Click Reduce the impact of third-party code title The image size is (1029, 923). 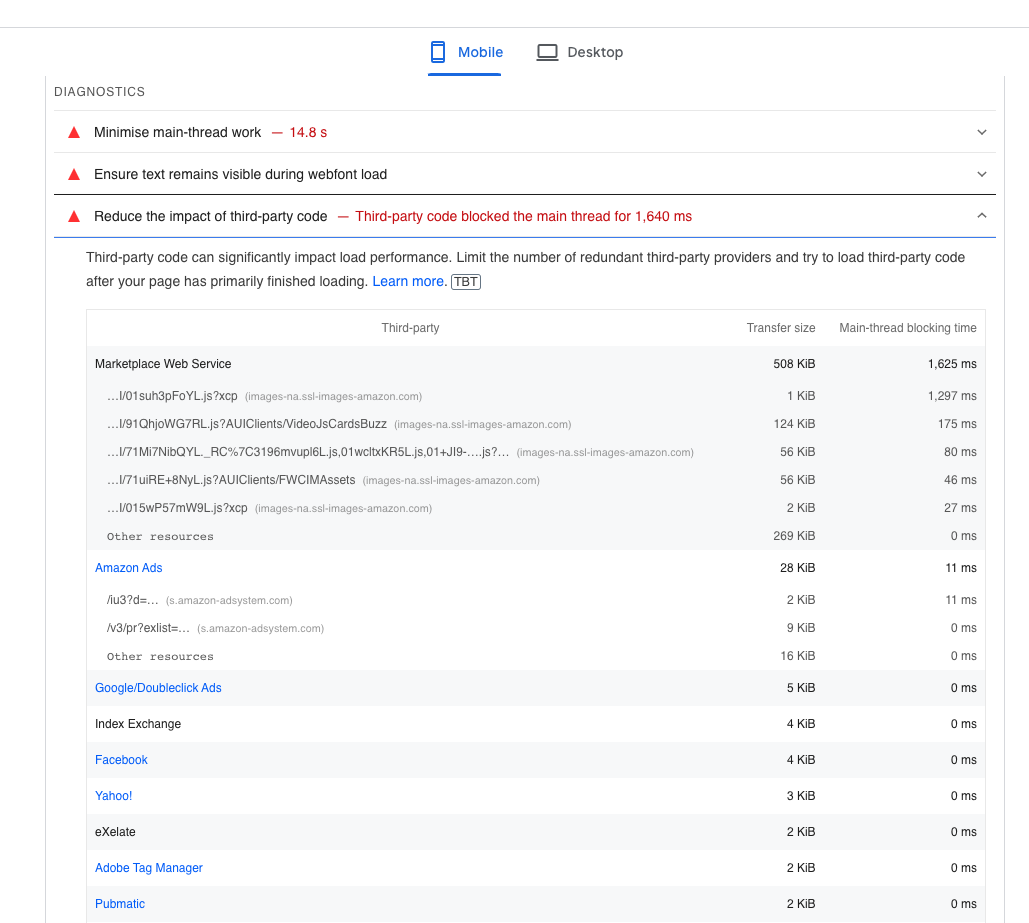(x=211, y=217)
